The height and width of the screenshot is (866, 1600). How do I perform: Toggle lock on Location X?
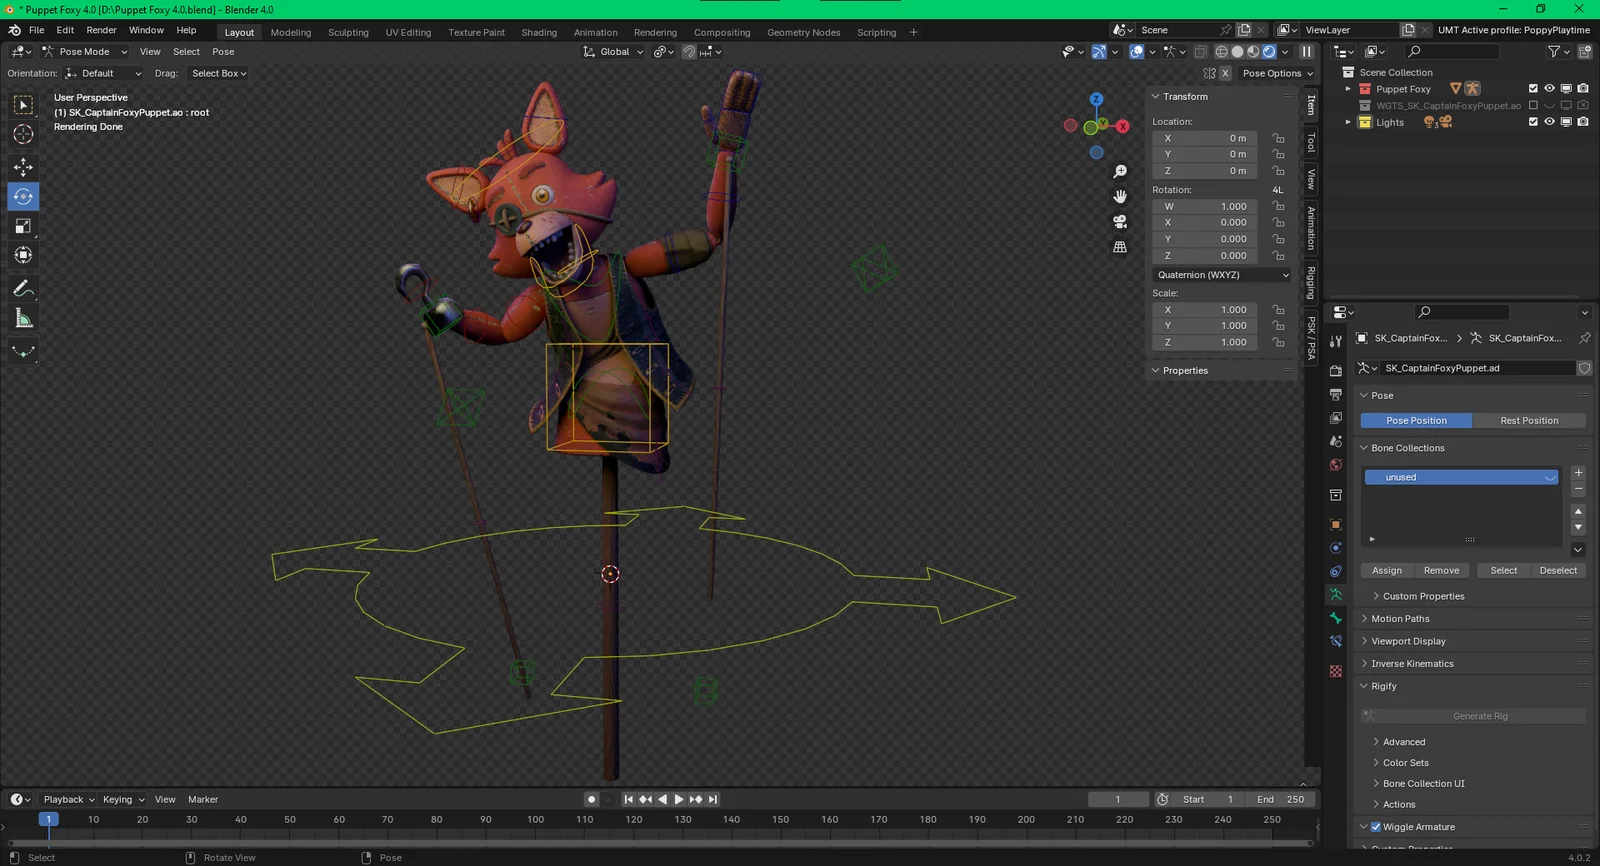(1278, 138)
